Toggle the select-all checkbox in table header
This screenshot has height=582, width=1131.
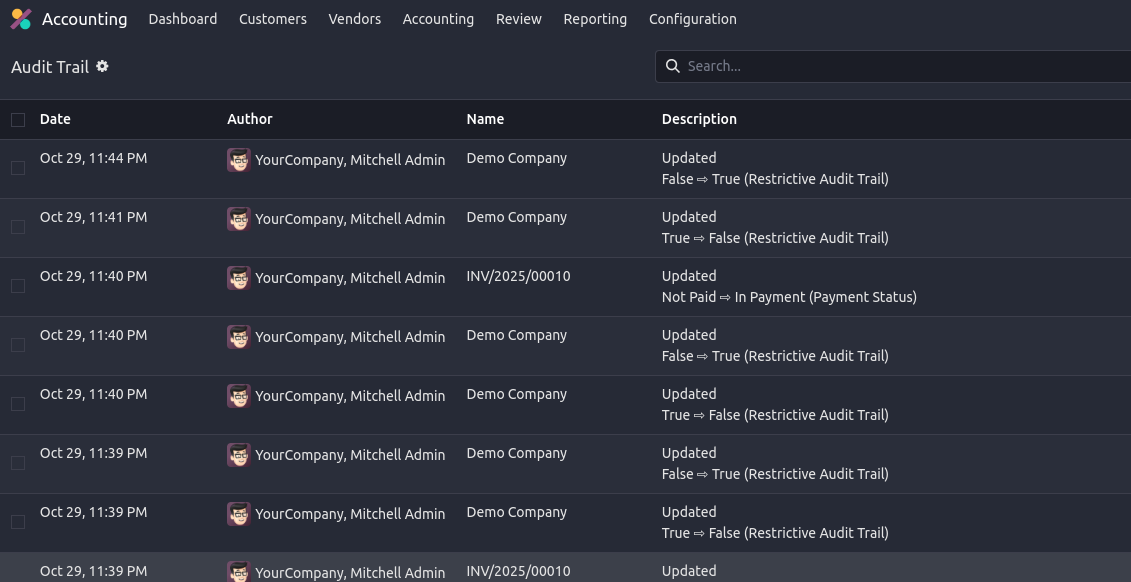point(18,120)
